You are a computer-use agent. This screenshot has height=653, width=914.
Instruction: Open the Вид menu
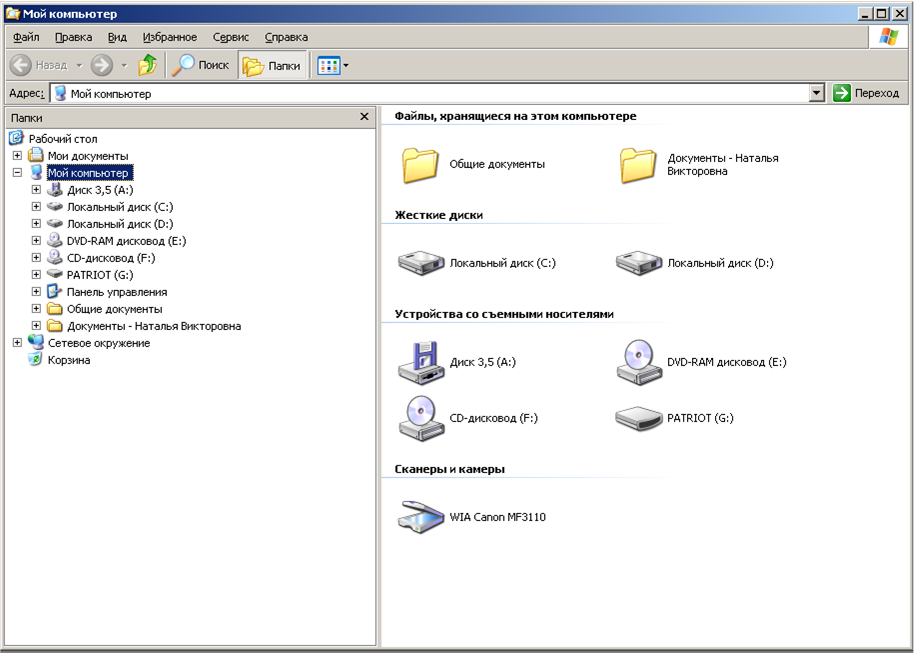point(117,37)
